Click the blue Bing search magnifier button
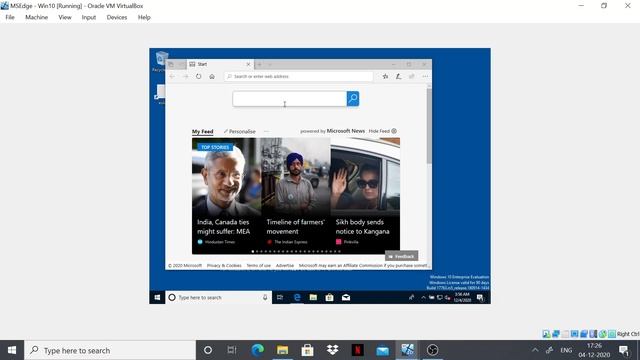The height and width of the screenshot is (360, 640). pyautogui.click(x=353, y=98)
